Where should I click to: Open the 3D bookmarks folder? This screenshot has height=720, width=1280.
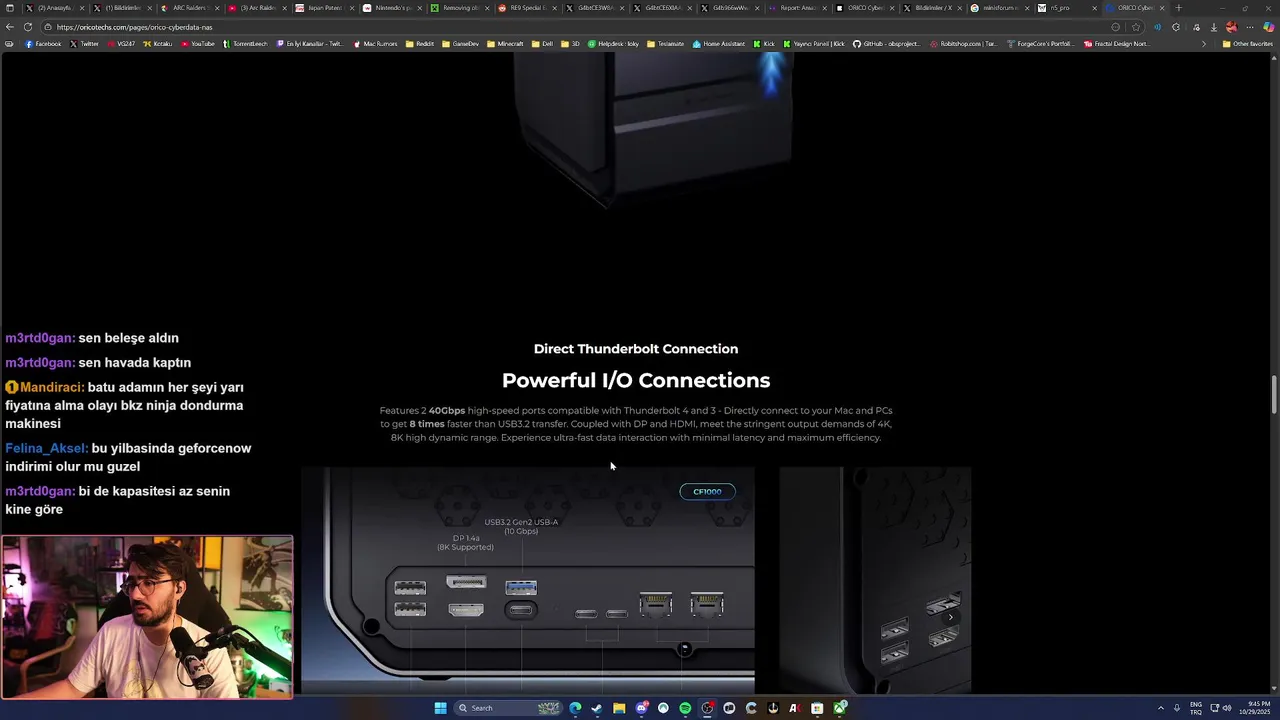pyautogui.click(x=570, y=44)
